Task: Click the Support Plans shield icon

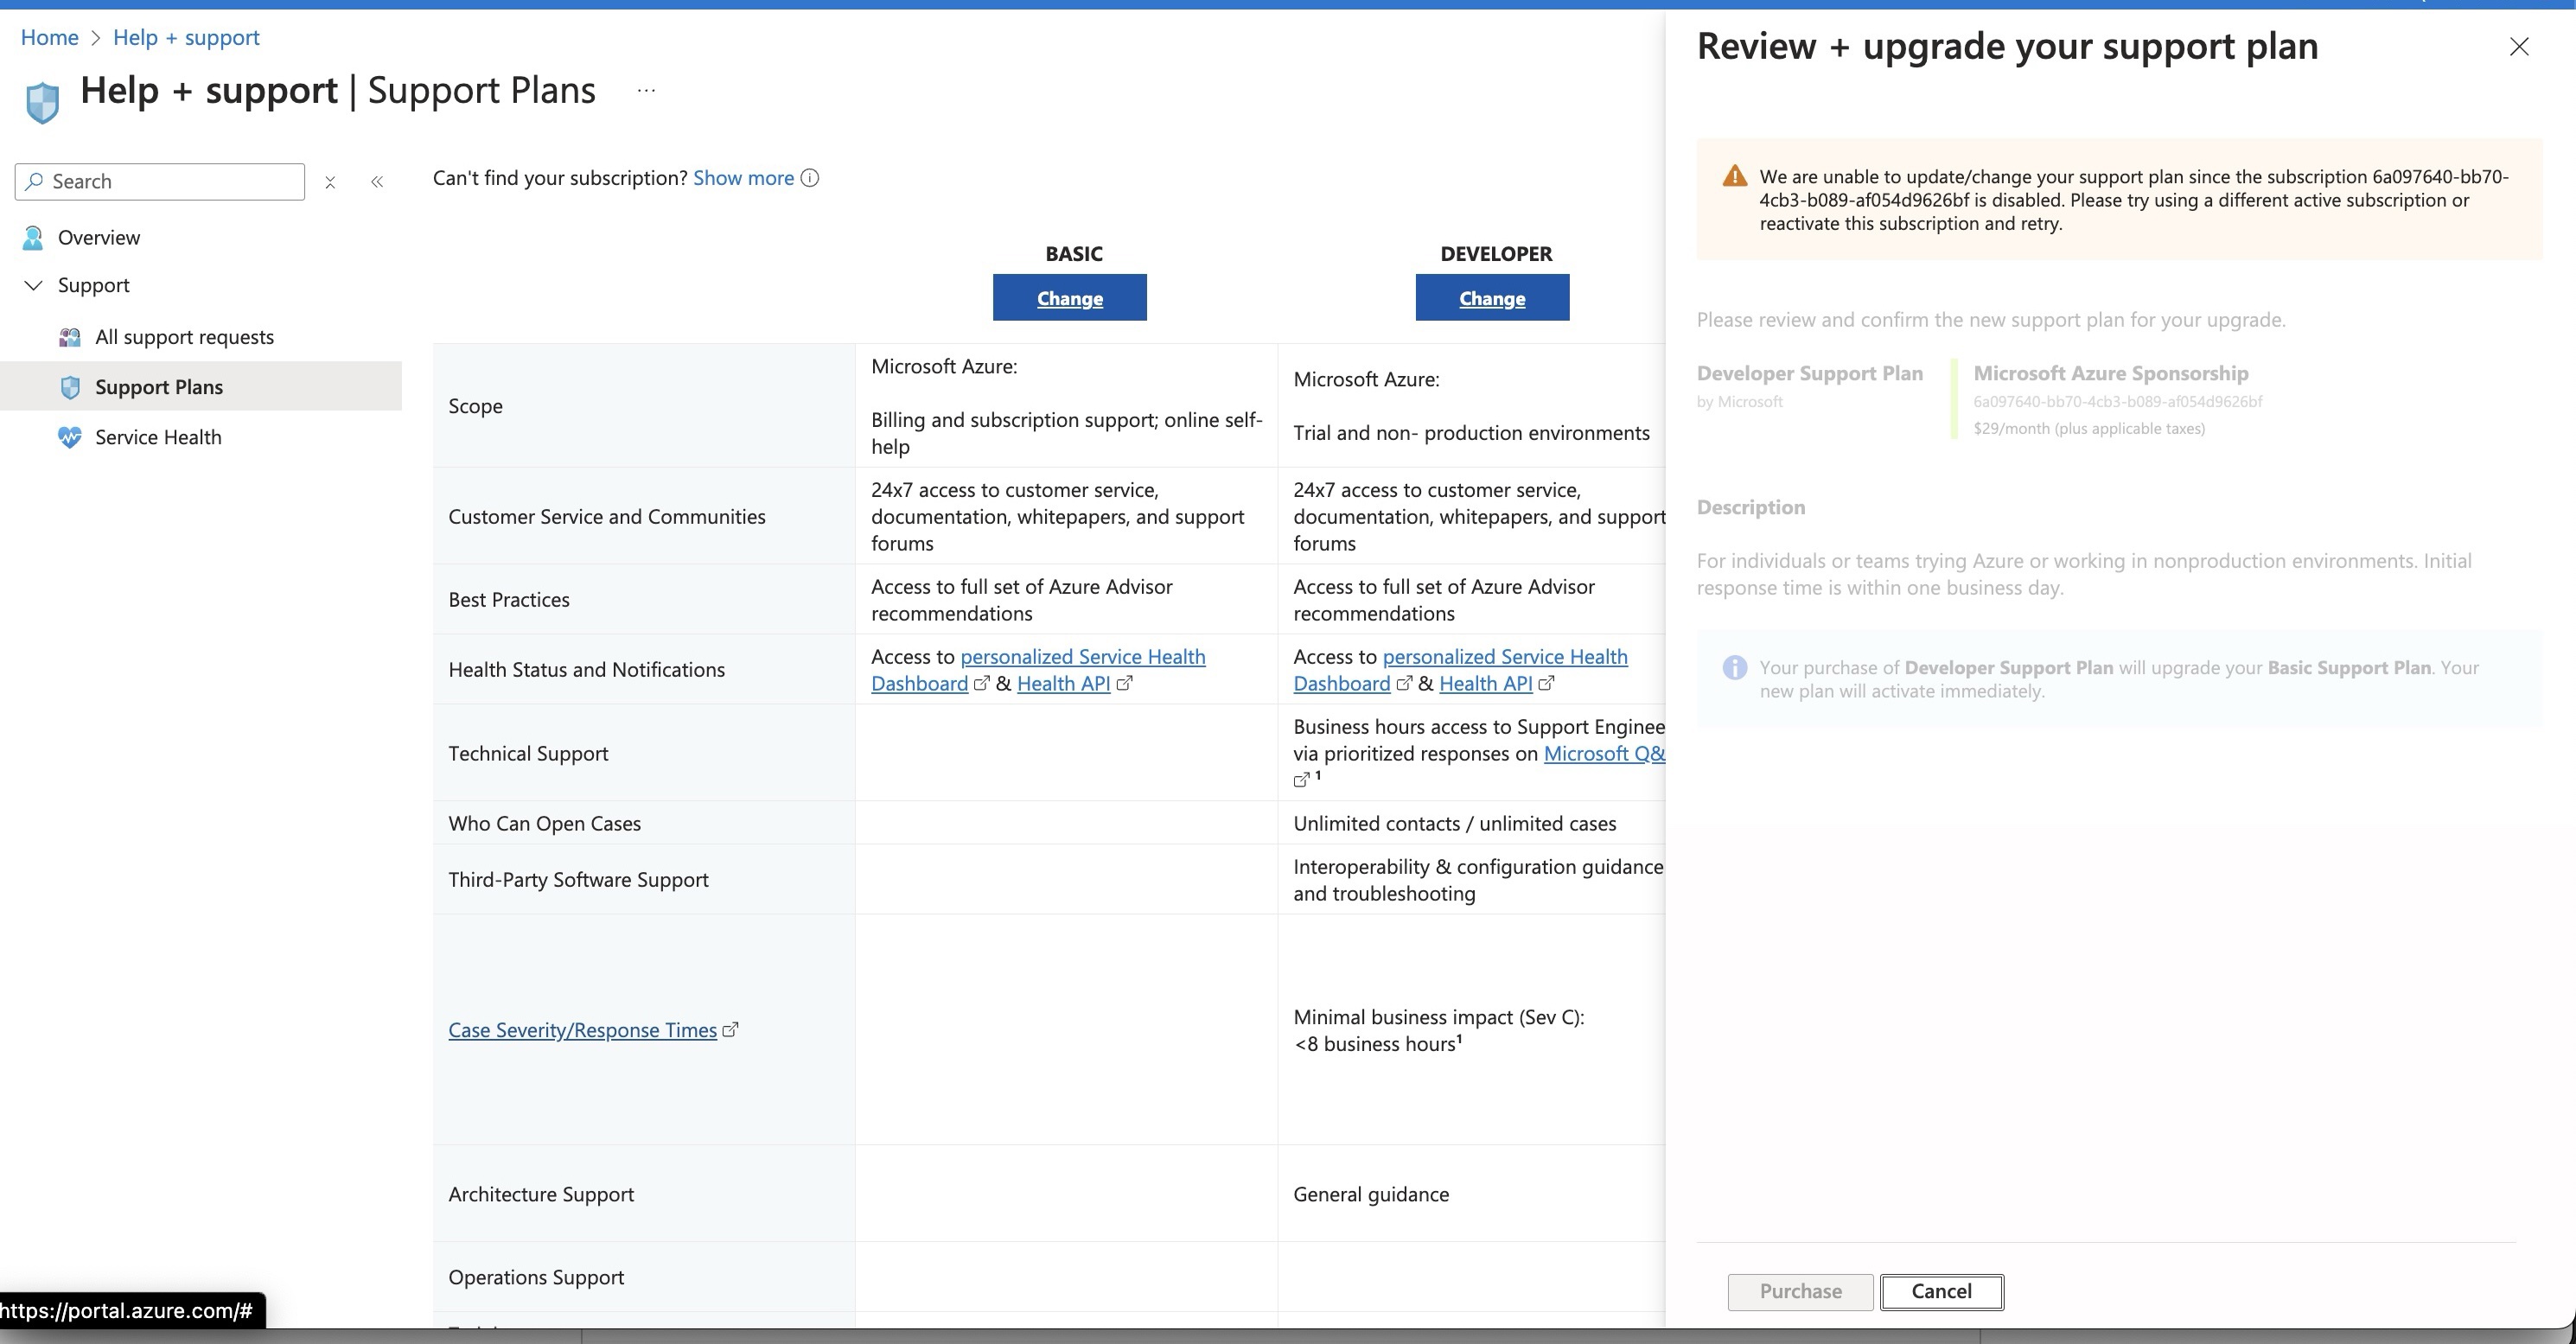Action: pos(70,387)
